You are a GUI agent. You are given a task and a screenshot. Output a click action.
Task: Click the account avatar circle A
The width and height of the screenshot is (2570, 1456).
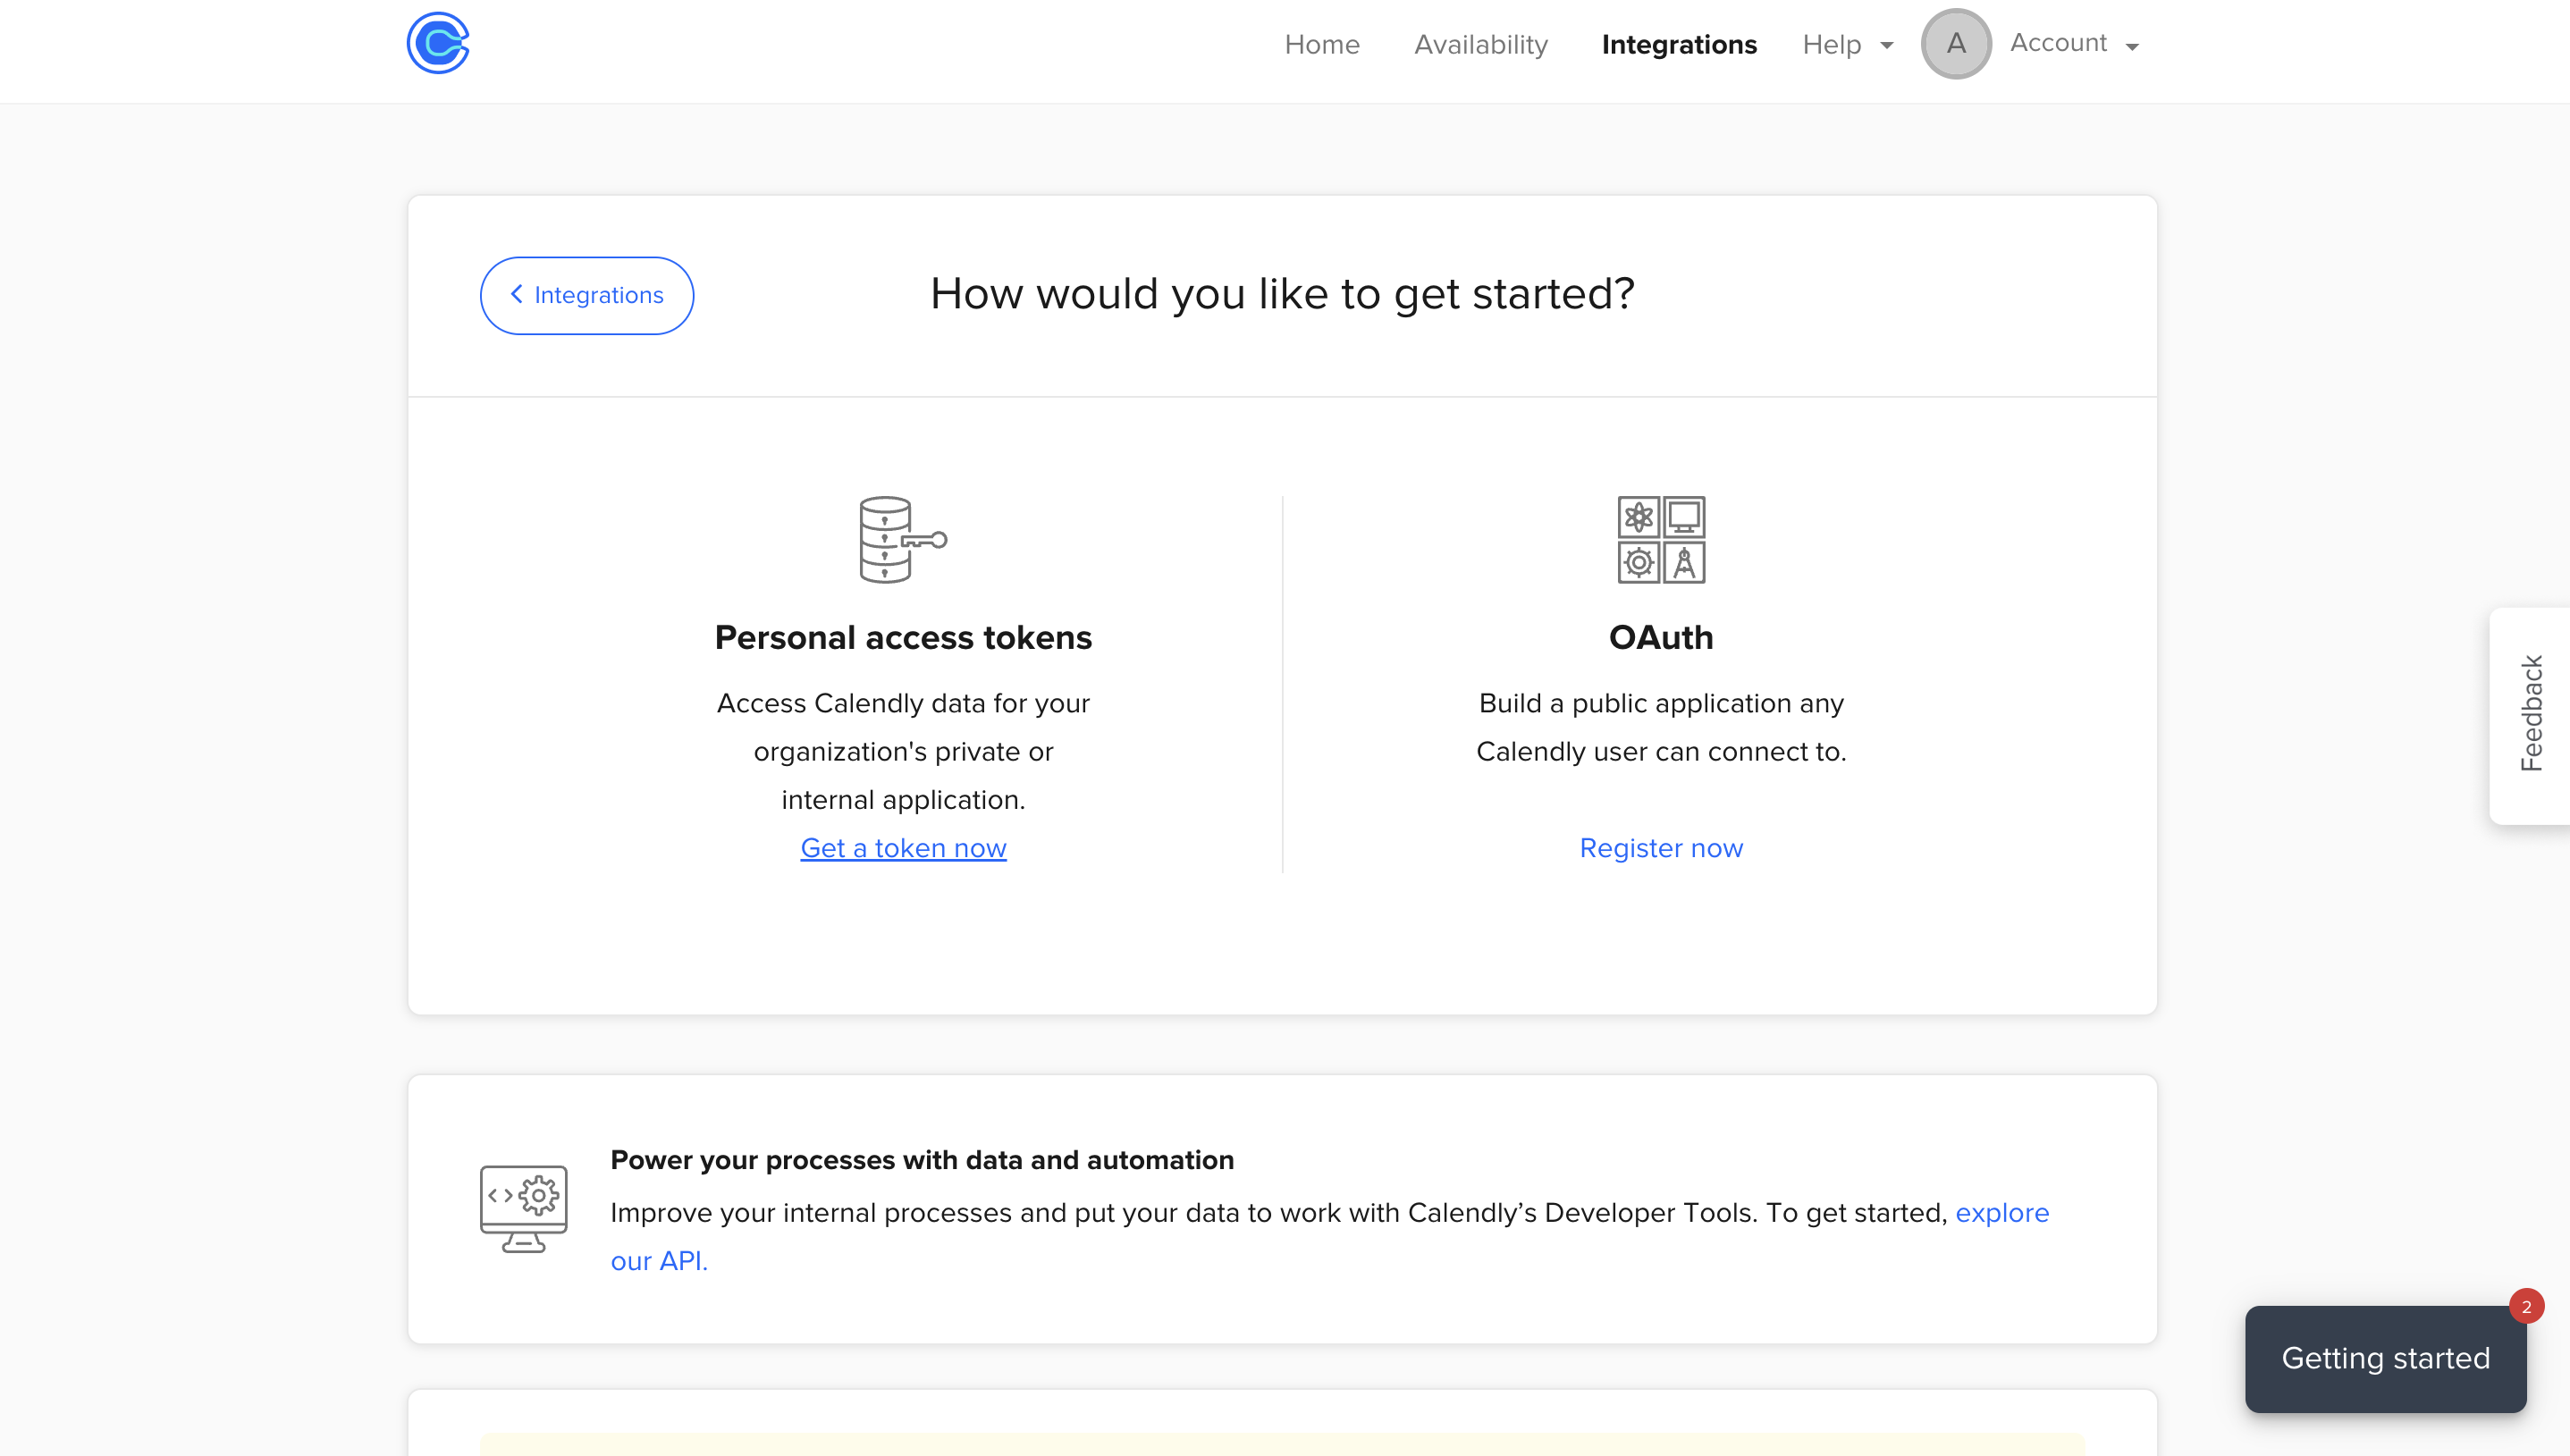tap(1956, 44)
